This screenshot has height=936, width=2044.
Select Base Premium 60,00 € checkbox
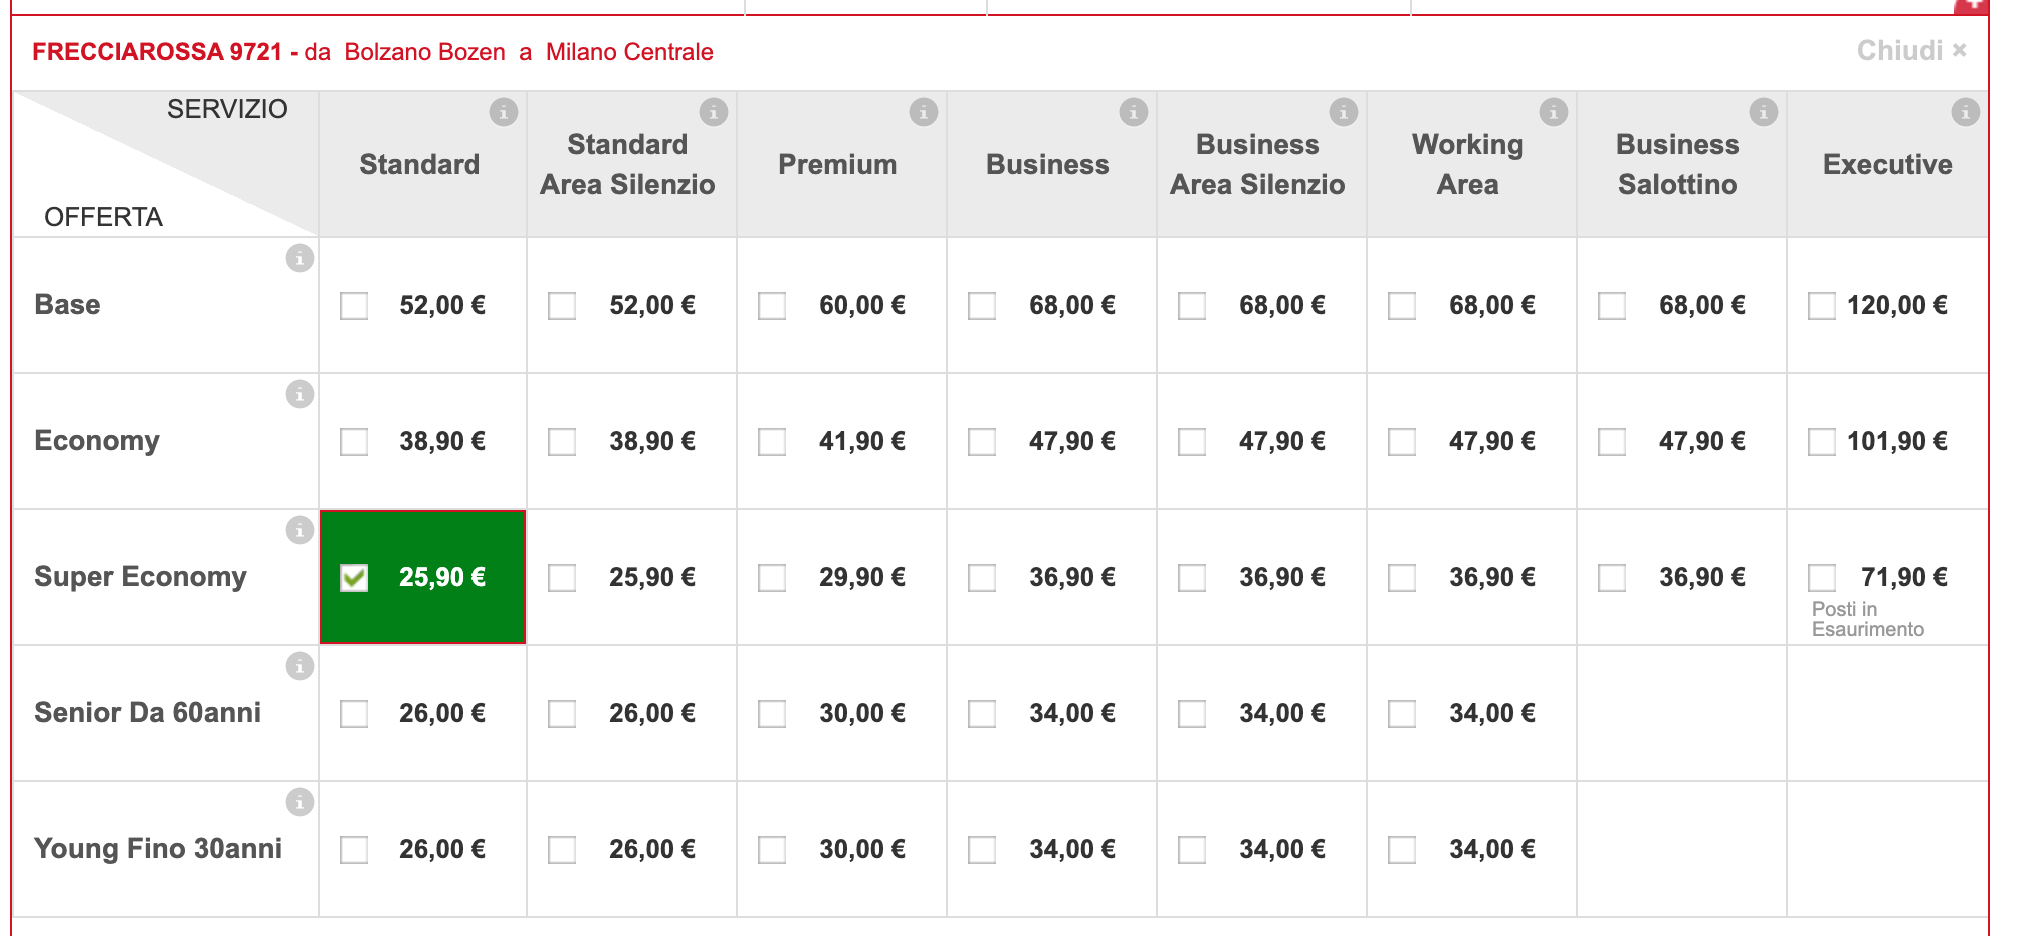(772, 306)
